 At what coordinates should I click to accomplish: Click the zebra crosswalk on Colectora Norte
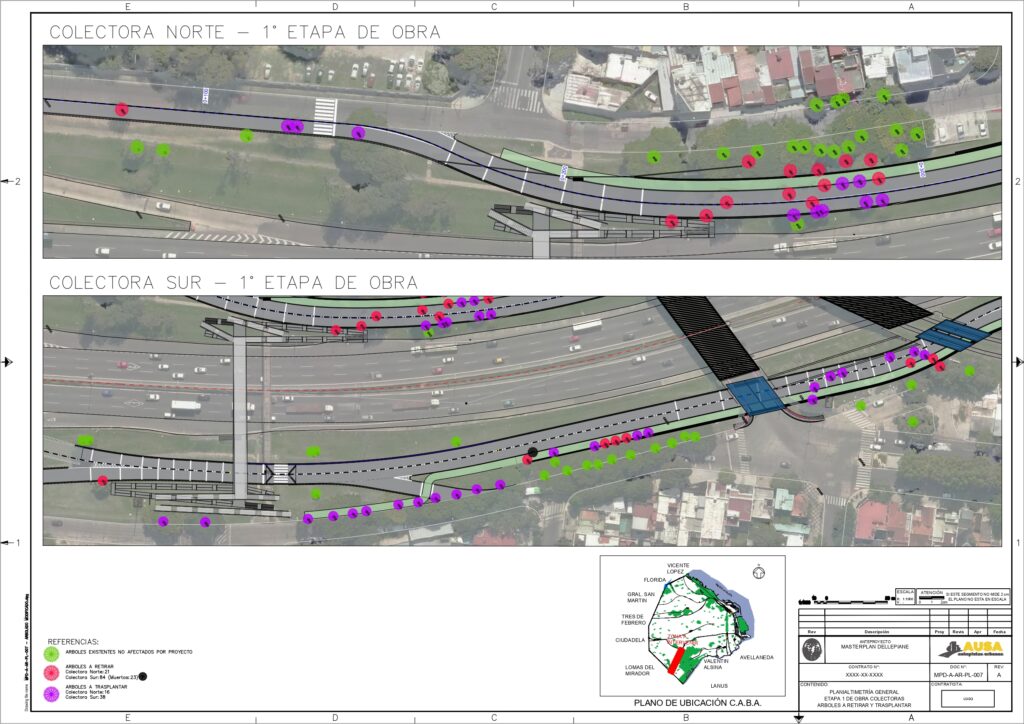tap(325, 116)
